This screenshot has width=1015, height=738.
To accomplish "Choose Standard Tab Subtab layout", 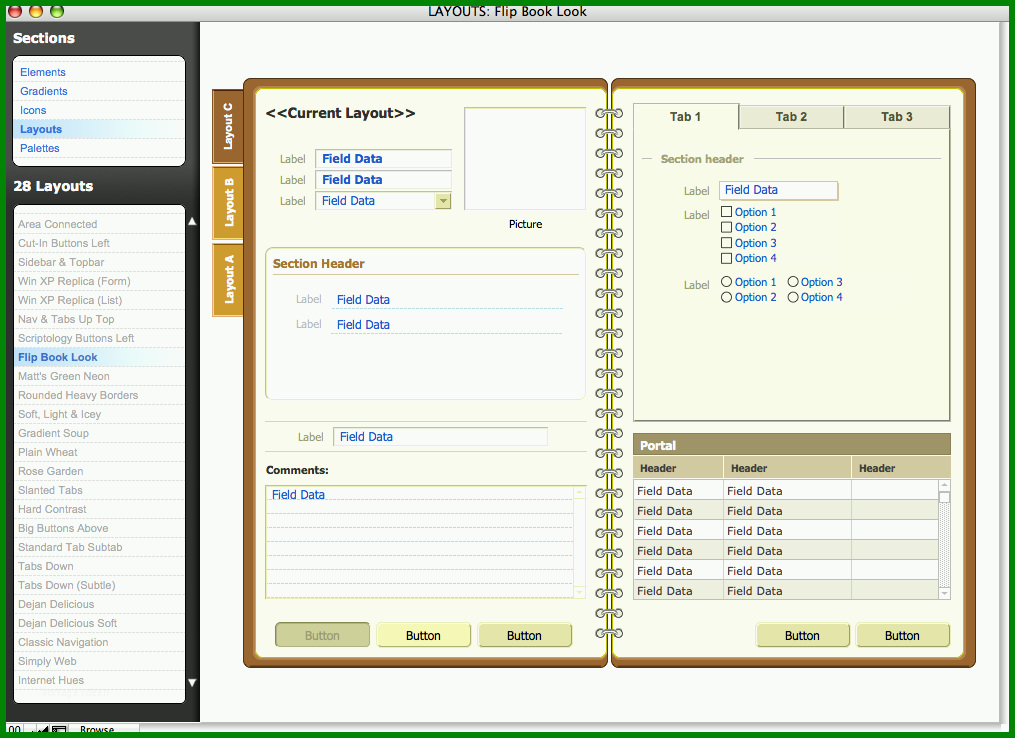I will (99, 547).
